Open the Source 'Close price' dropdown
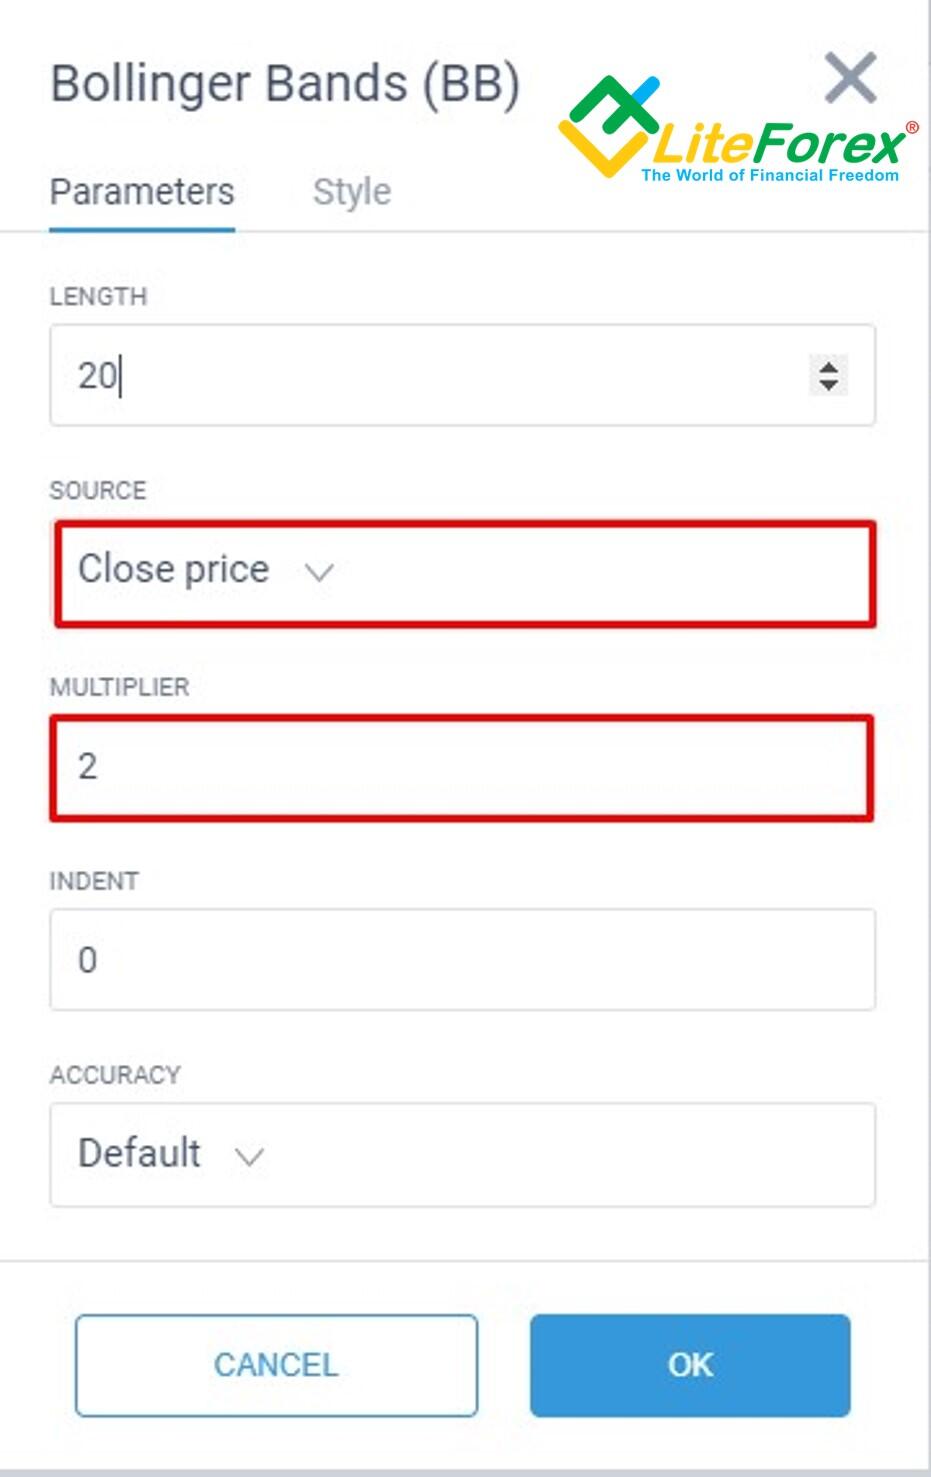 click(464, 573)
